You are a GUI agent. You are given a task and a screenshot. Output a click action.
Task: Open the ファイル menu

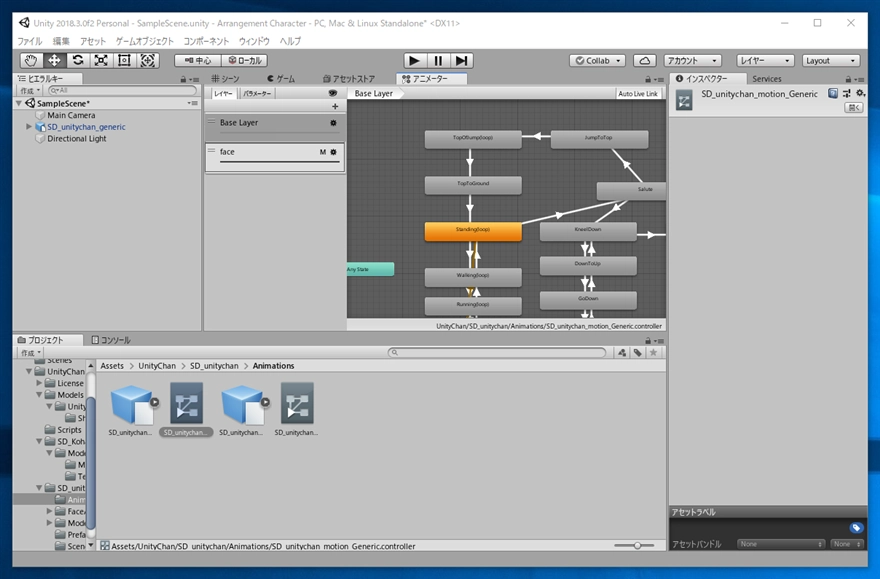pyautogui.click(x=30, y=41)
